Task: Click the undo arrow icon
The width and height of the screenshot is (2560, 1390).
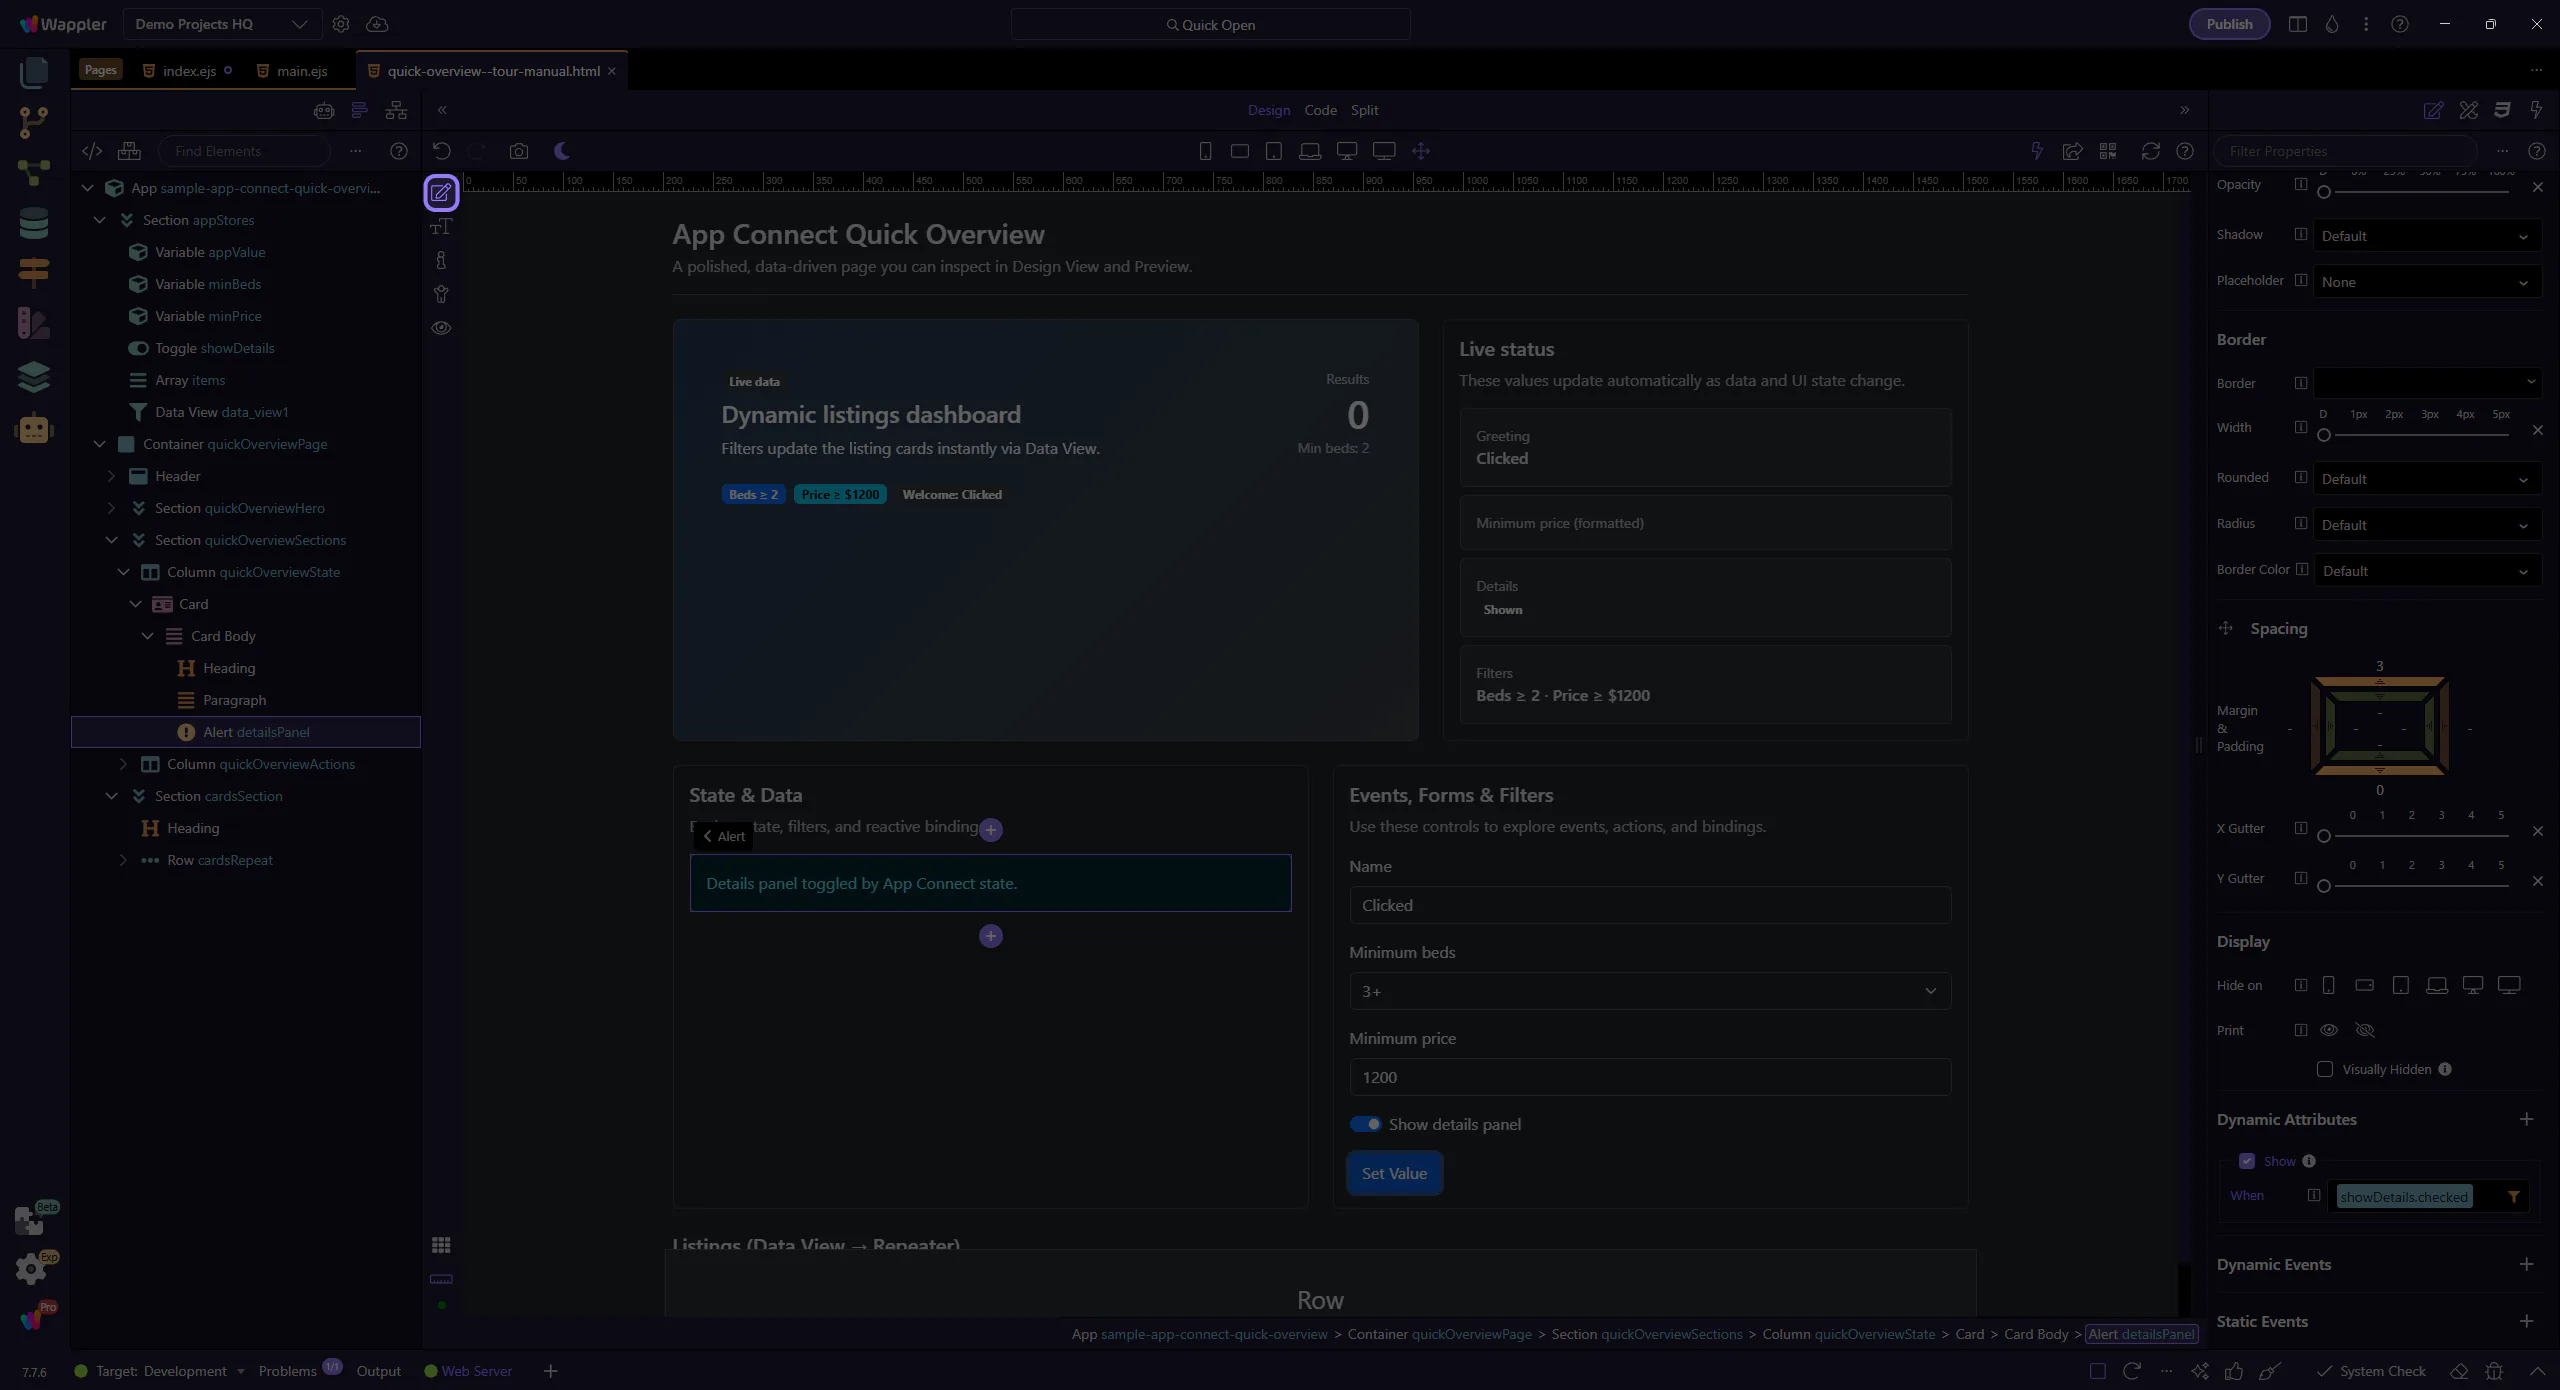Action: [441, 151]
